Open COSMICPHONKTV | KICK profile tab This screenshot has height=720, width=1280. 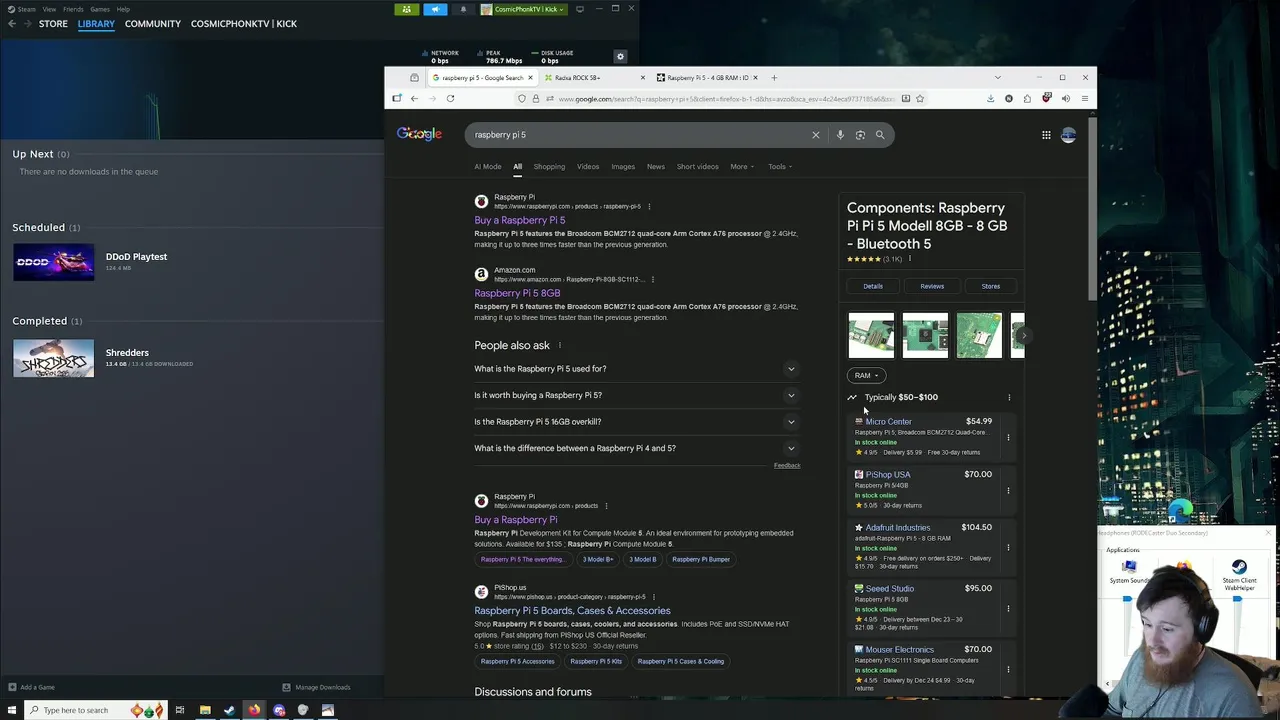[244, 24]
